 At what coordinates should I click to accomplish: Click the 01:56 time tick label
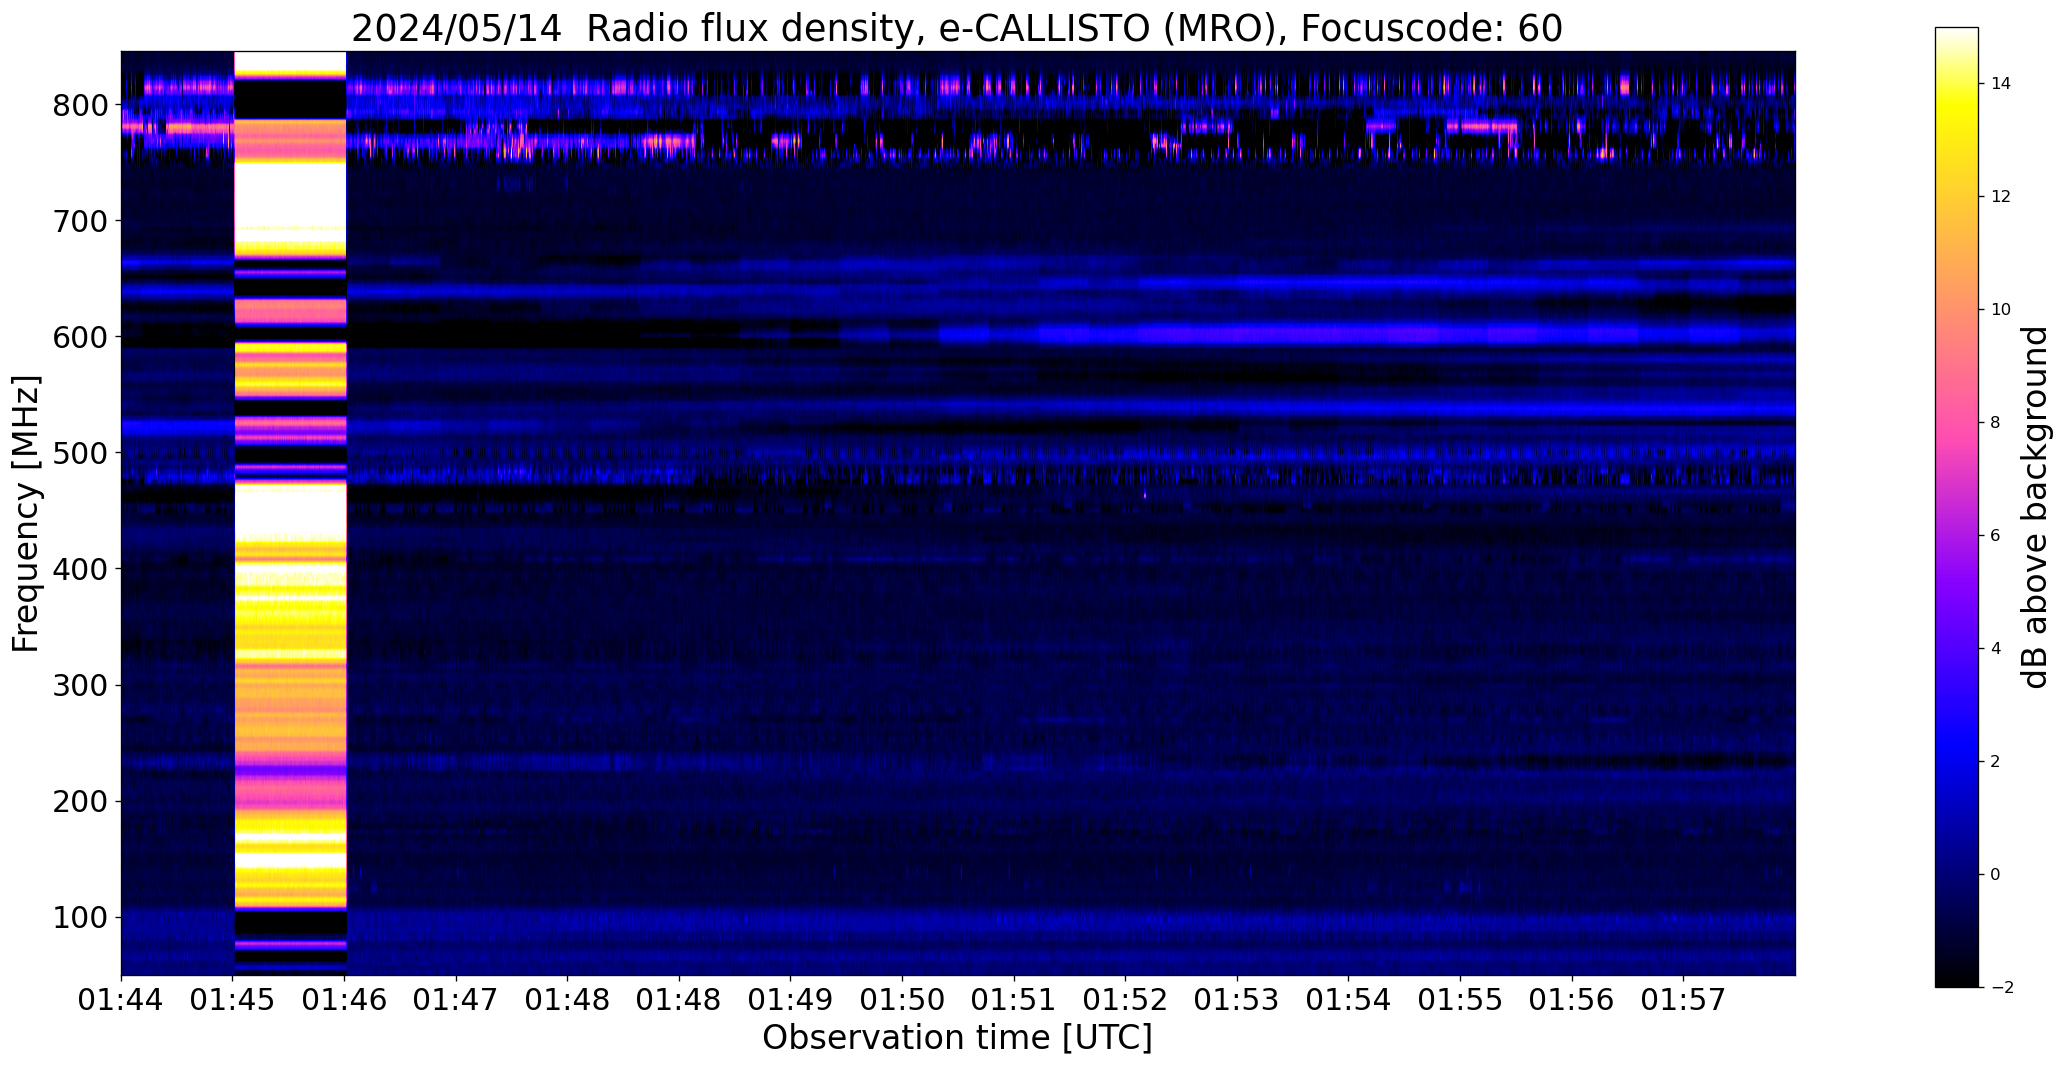[x=1573, y=1000]
